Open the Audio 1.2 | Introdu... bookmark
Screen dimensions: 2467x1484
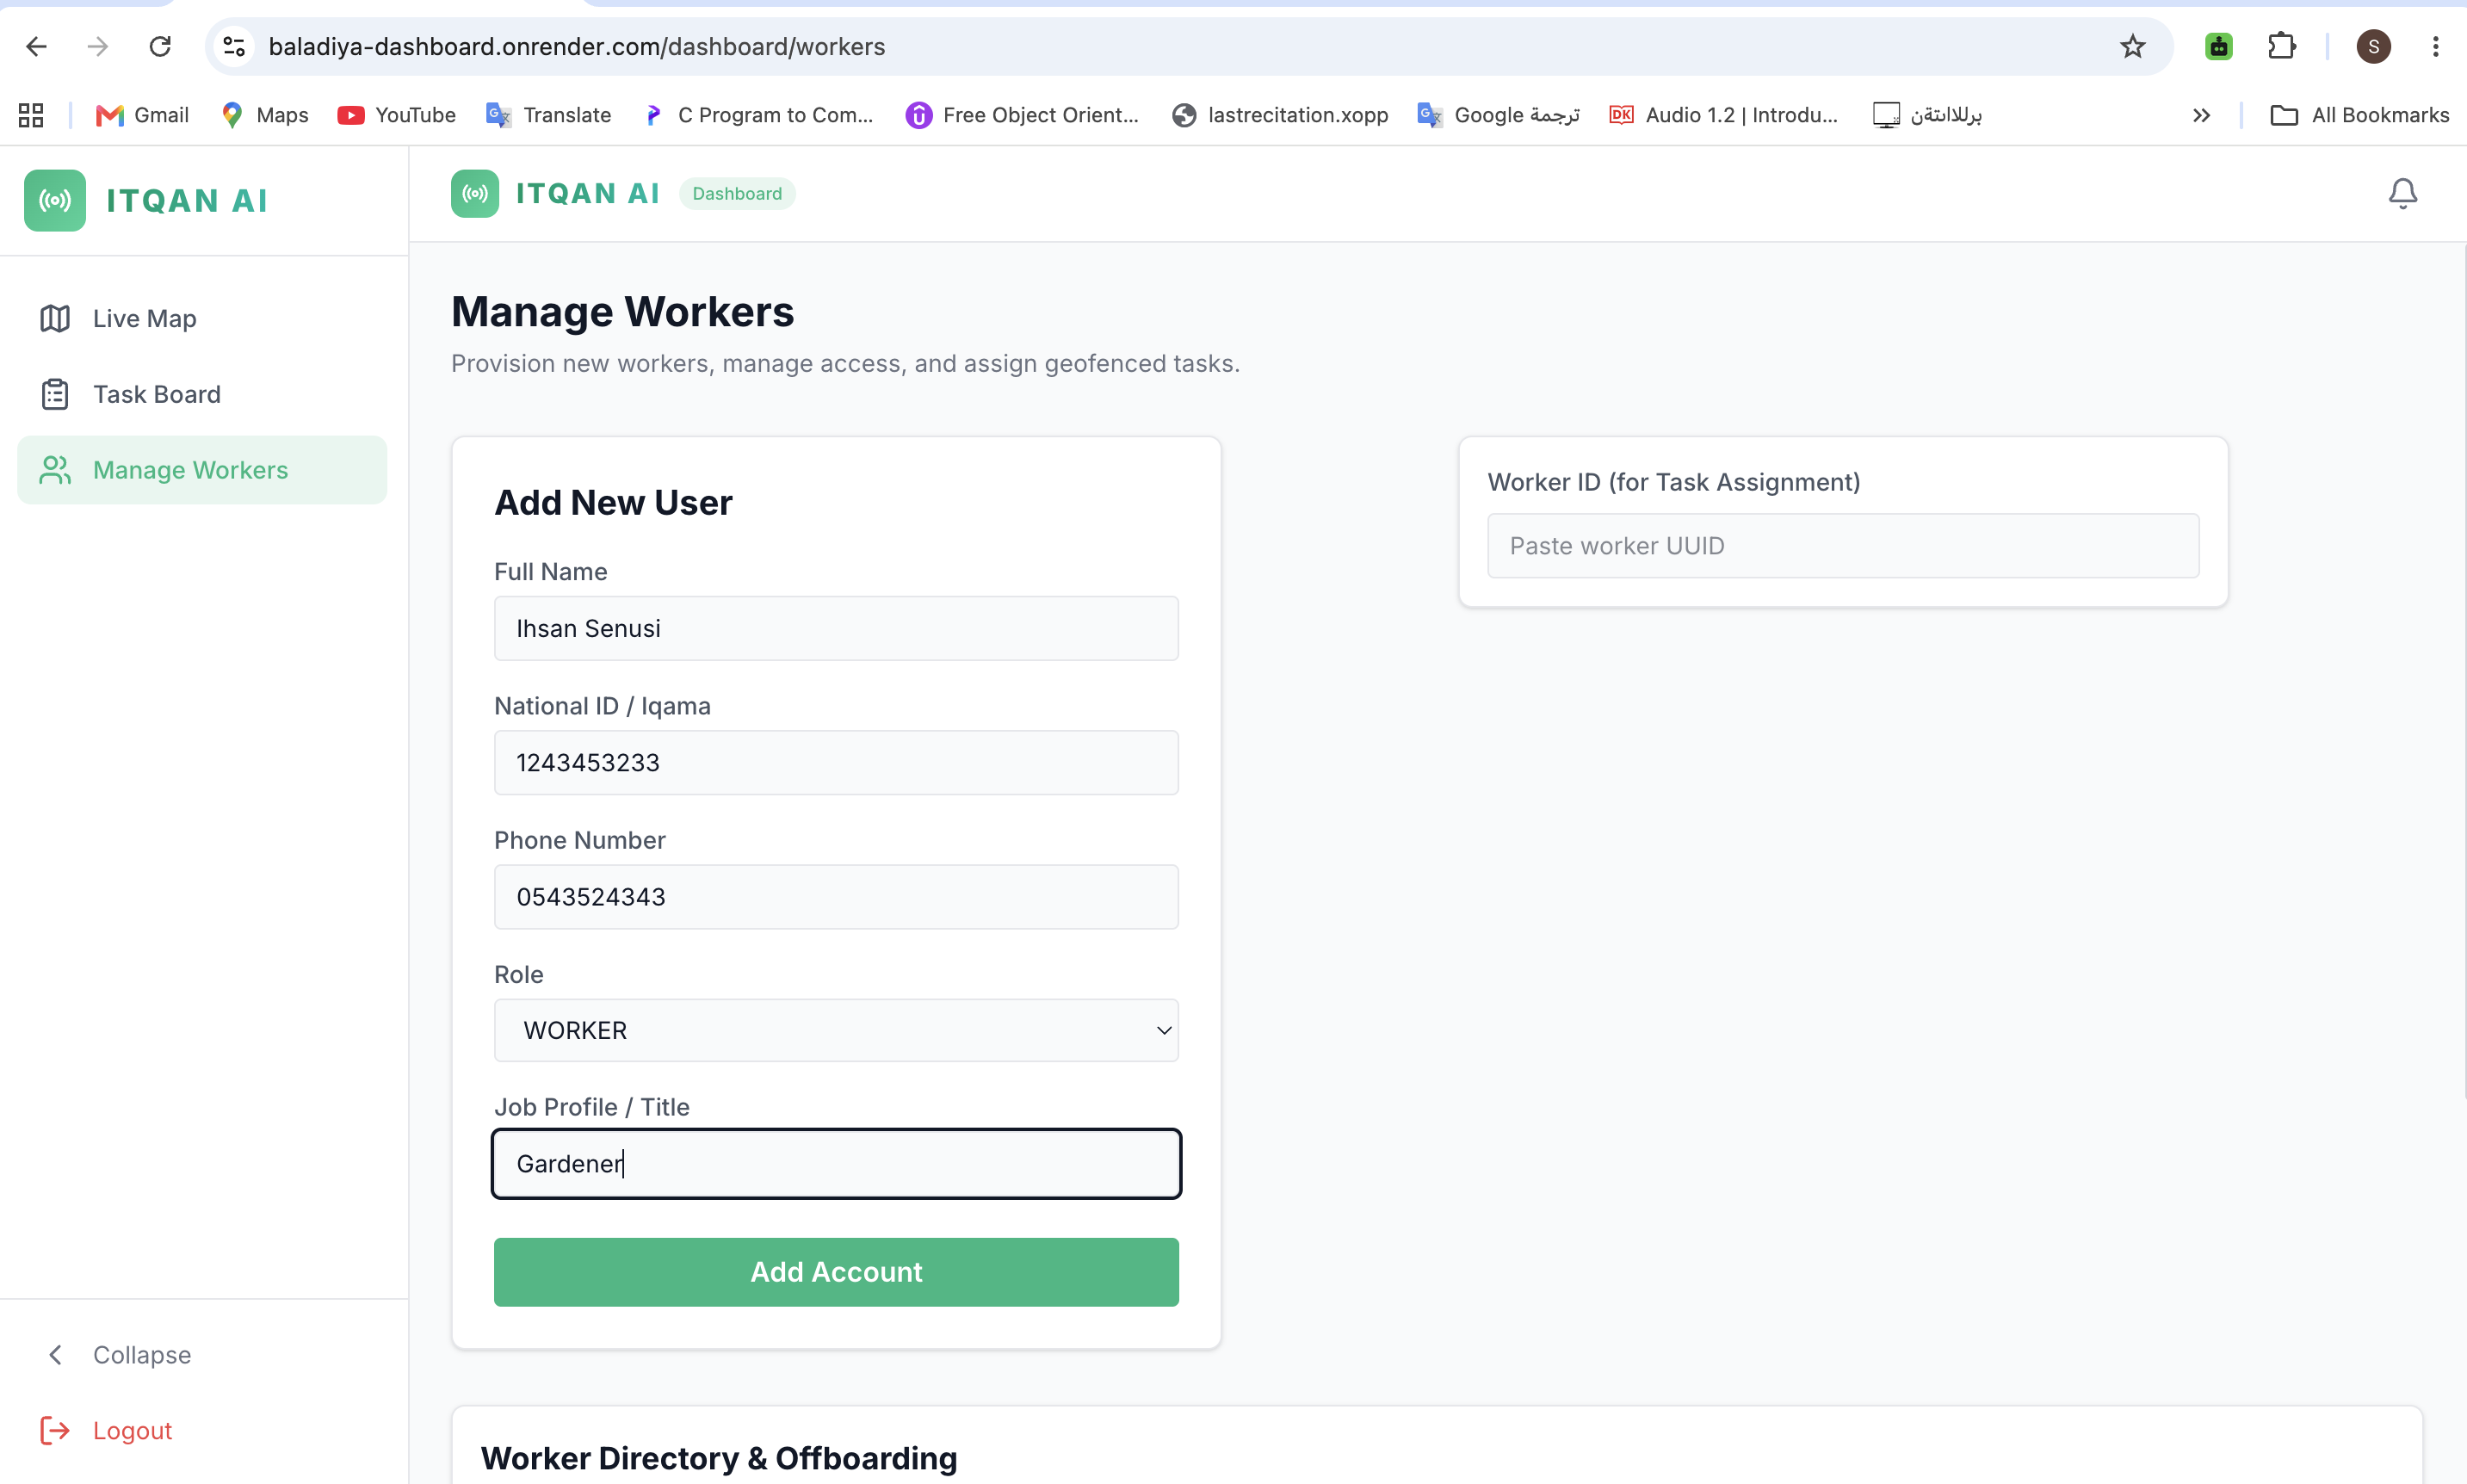point(1723,115)
